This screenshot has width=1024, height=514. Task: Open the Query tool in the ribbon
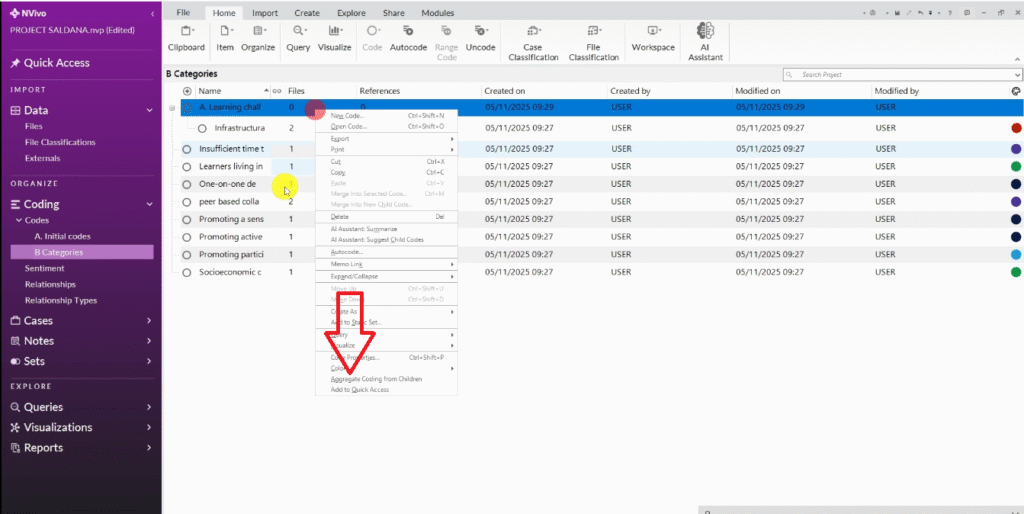pyautogui.click(x=298, y=38)
